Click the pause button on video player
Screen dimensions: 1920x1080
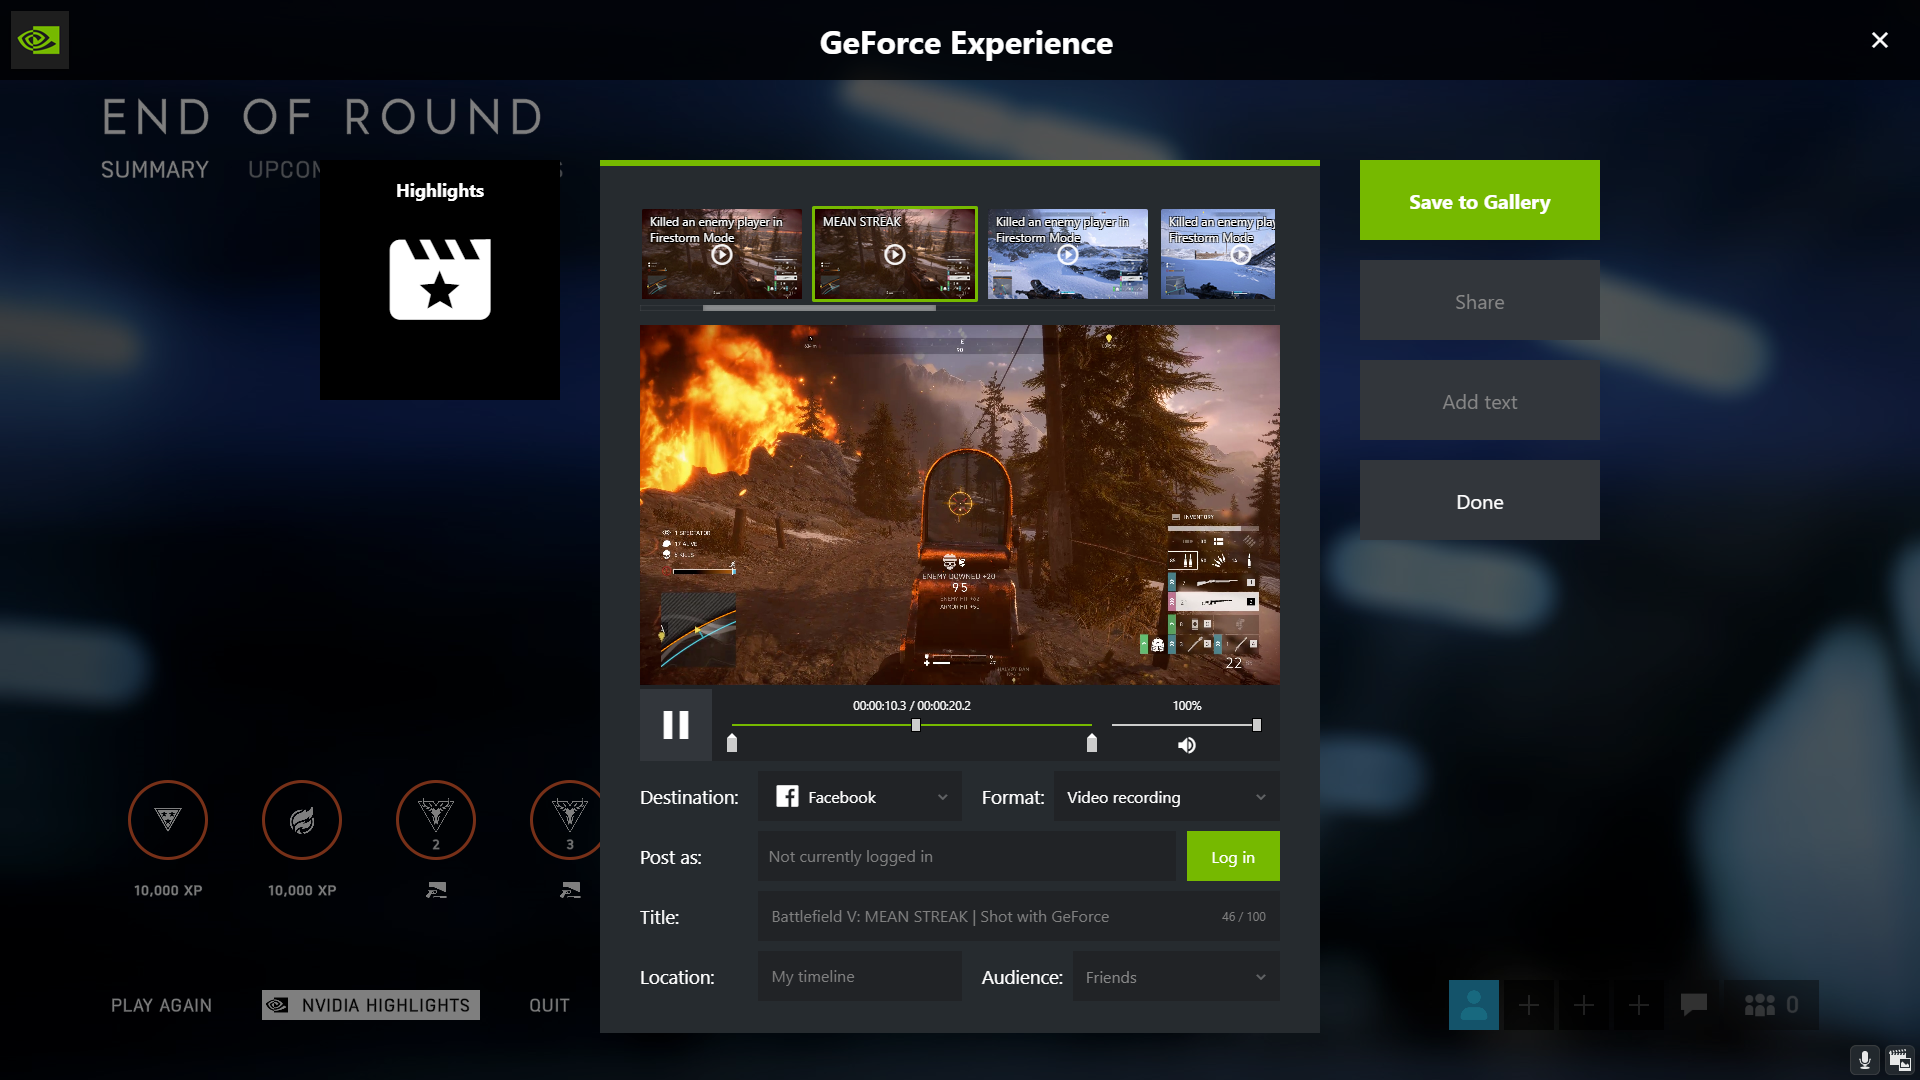pos(675,725)
